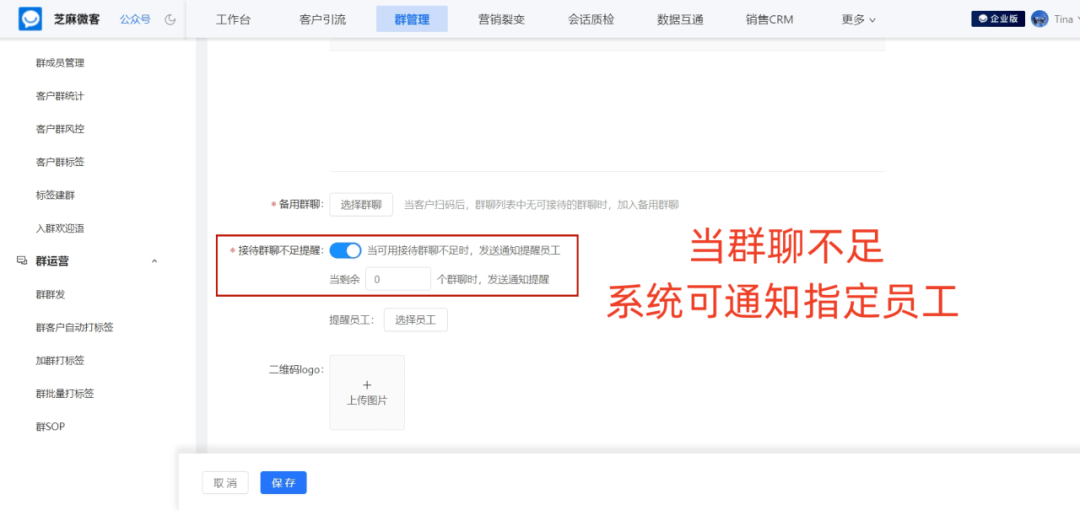Open the 更多 dropdown menu
Screen dimensions: 1080x510
tap(858, 19)
